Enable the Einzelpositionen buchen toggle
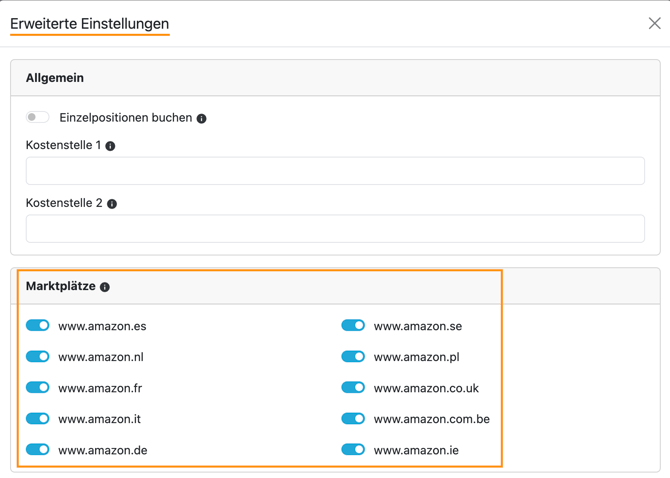This screenshot has width=670, height=478. coord(38,117)
